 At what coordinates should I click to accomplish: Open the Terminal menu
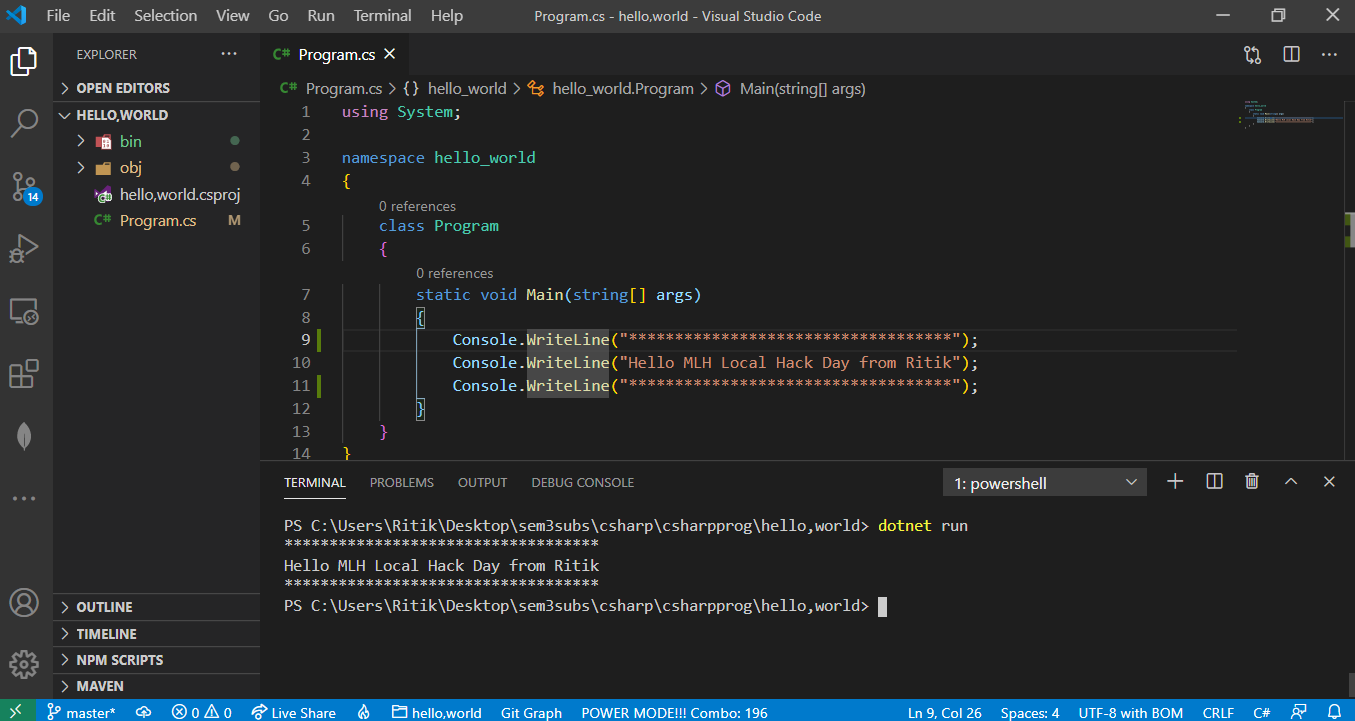coord(382,16)
